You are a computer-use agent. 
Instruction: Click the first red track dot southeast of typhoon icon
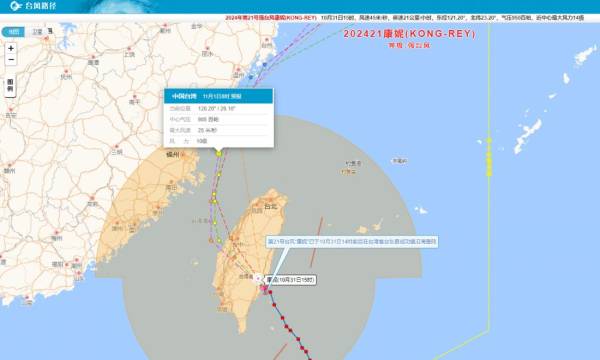[x=271, y=292]
